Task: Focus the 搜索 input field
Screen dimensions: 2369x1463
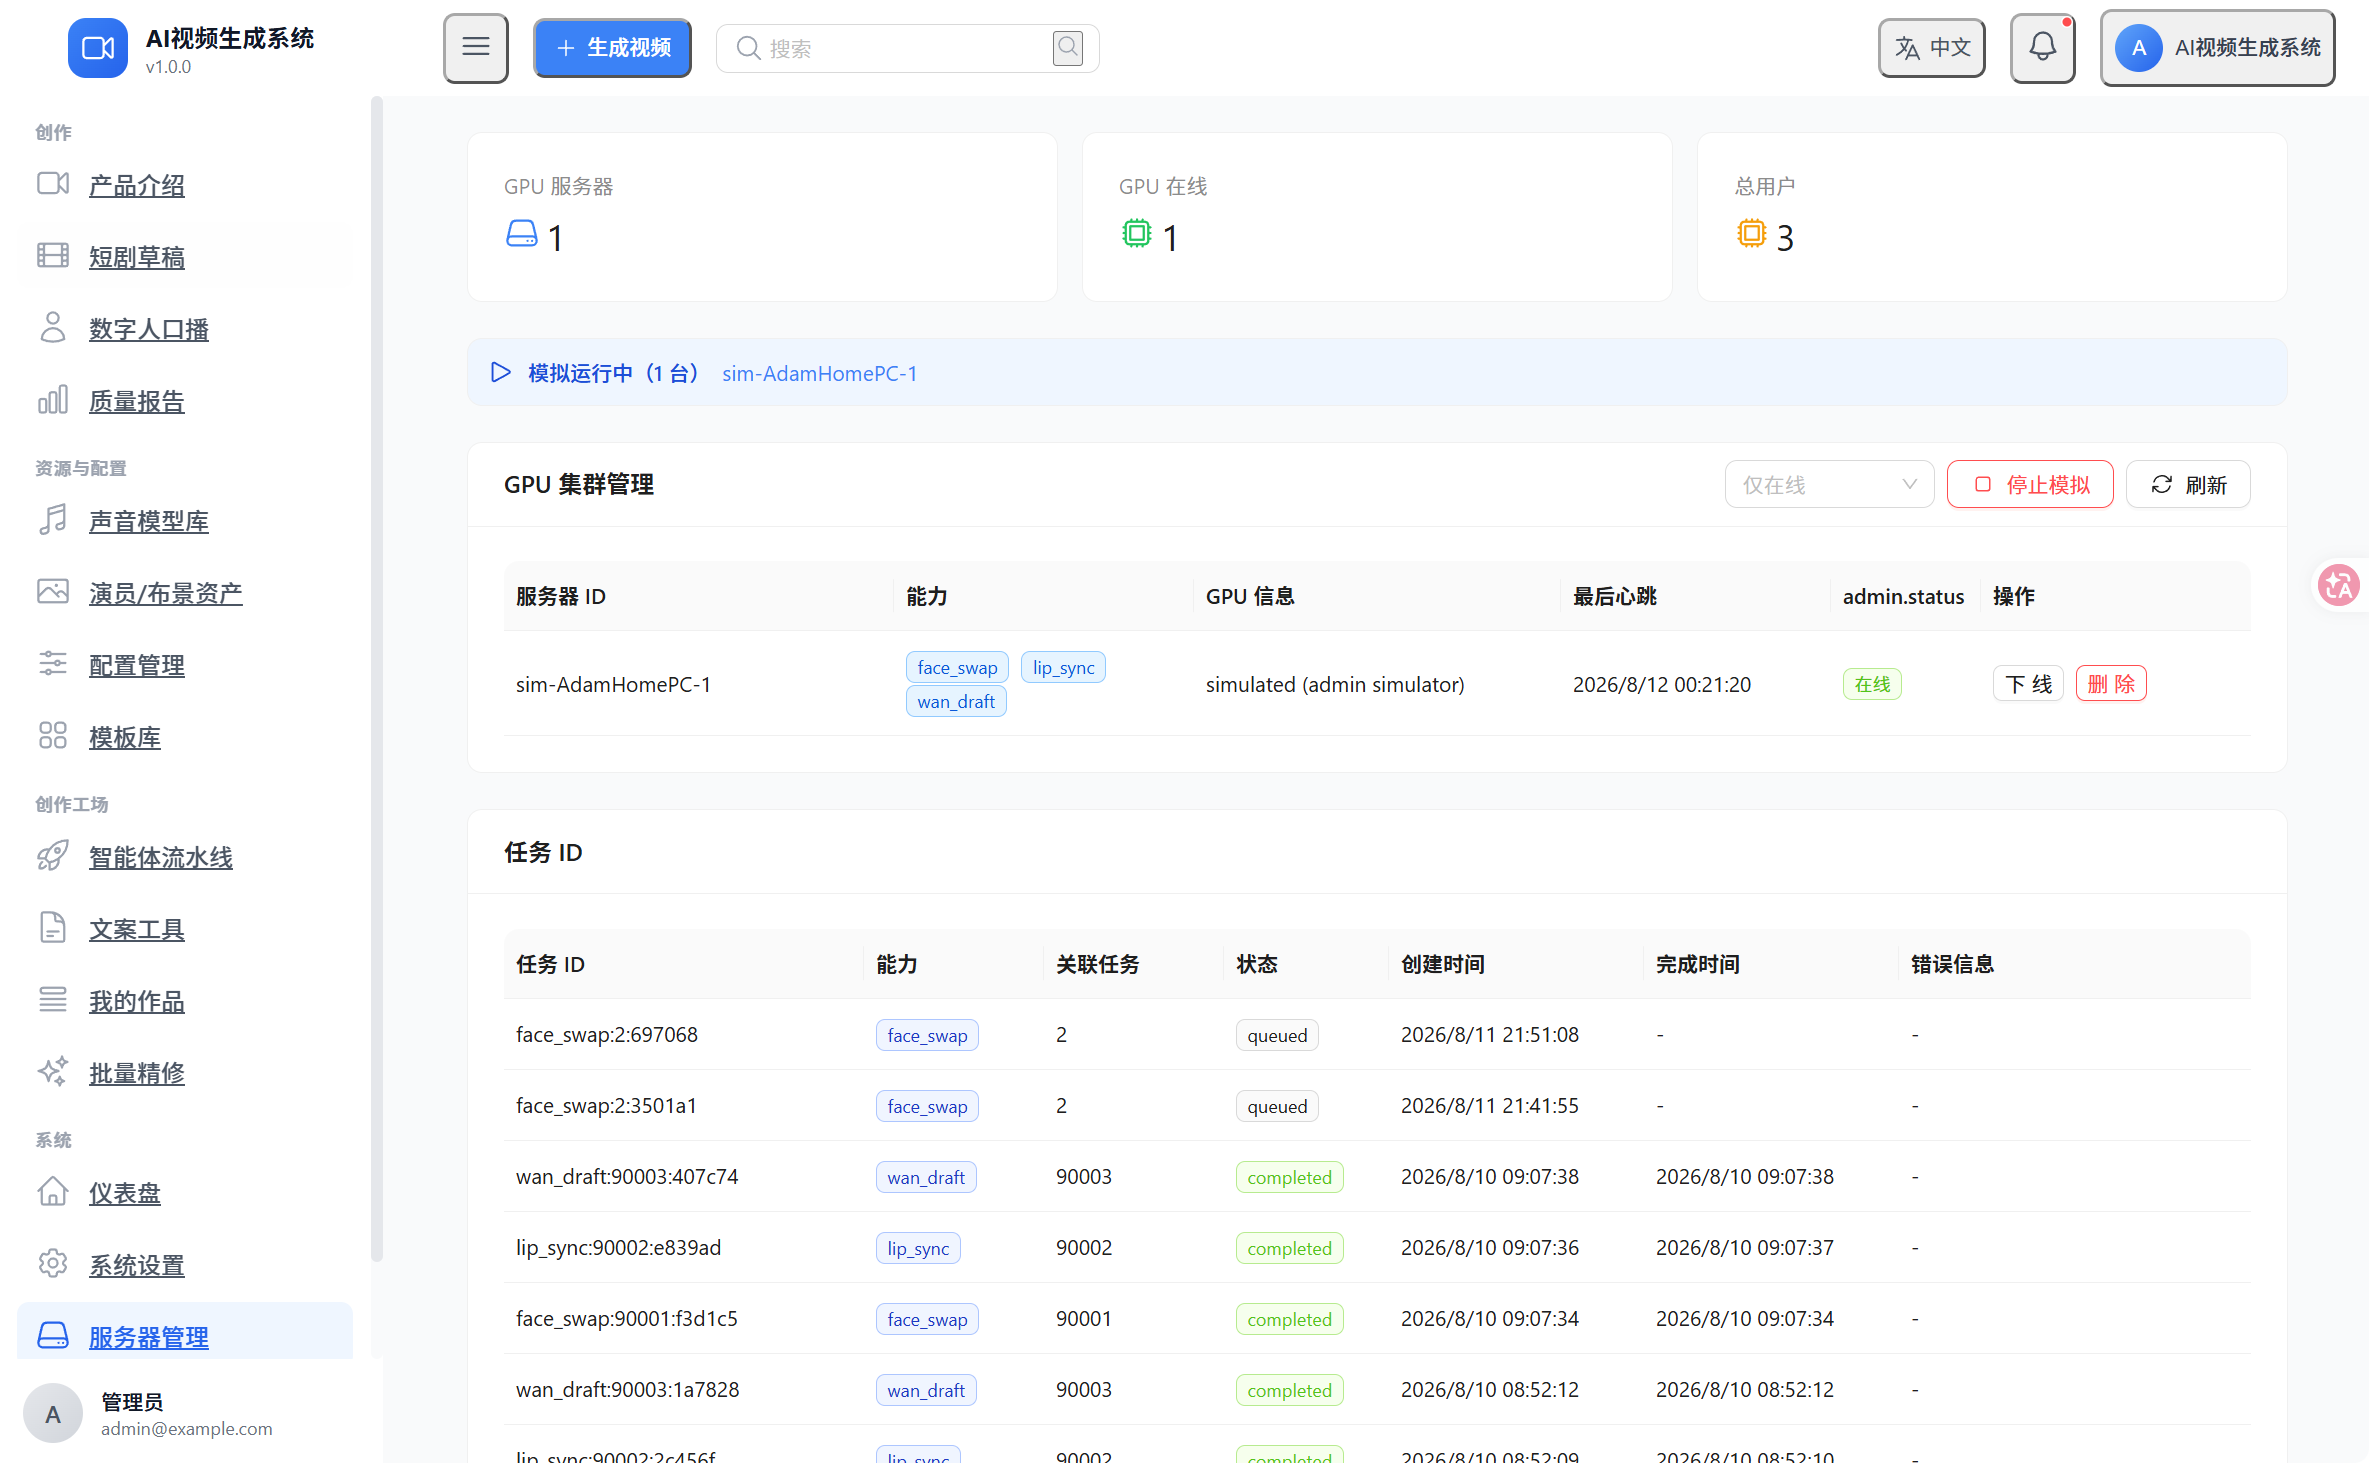Action: [905, 48]
